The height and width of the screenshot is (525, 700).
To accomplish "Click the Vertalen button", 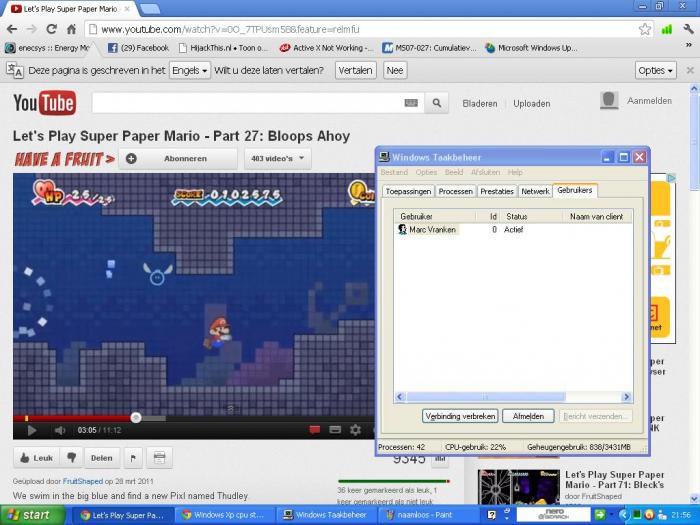I will (x=355, y=71).
